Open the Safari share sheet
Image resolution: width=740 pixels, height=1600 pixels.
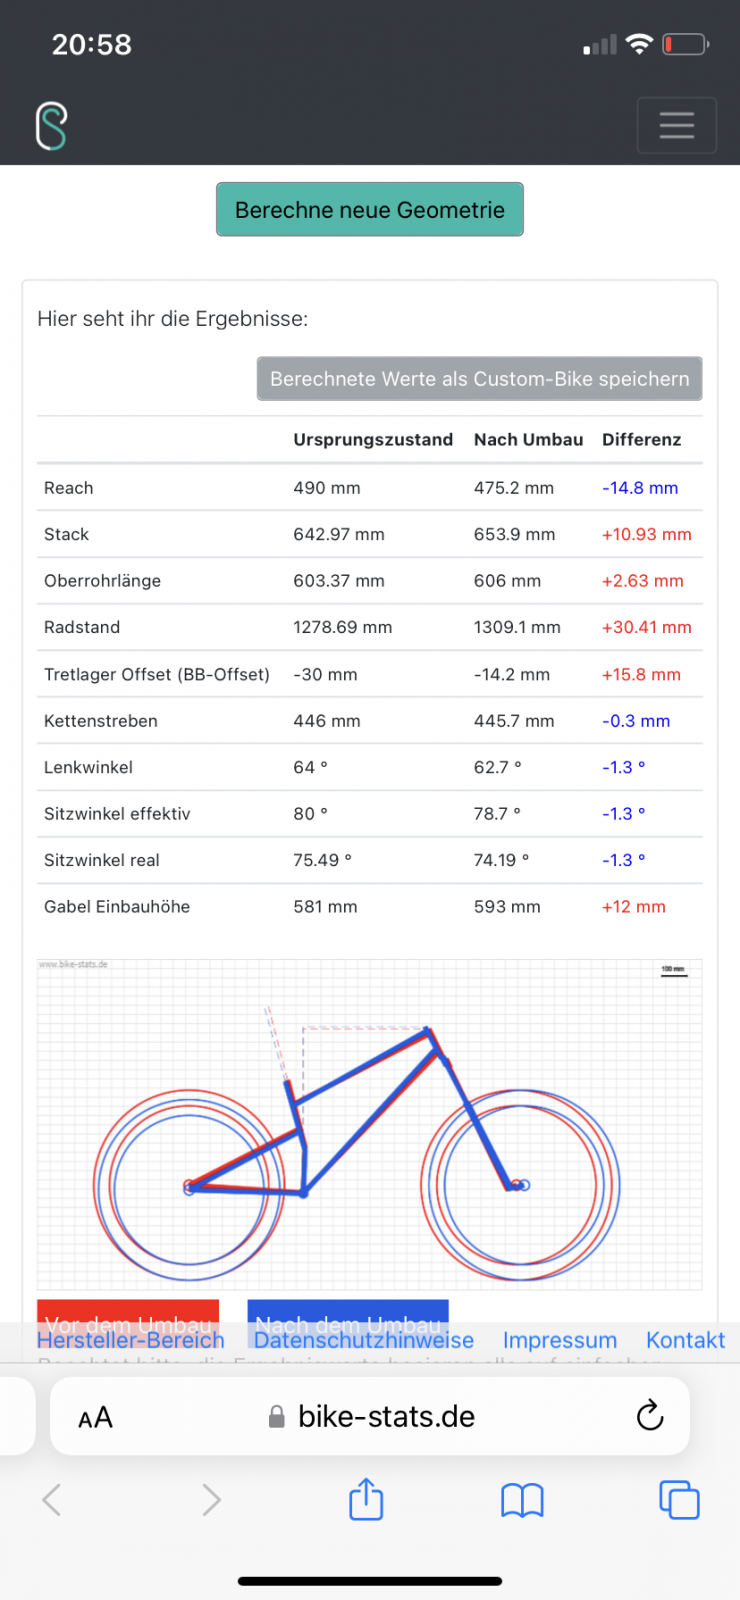(366, 1499)
